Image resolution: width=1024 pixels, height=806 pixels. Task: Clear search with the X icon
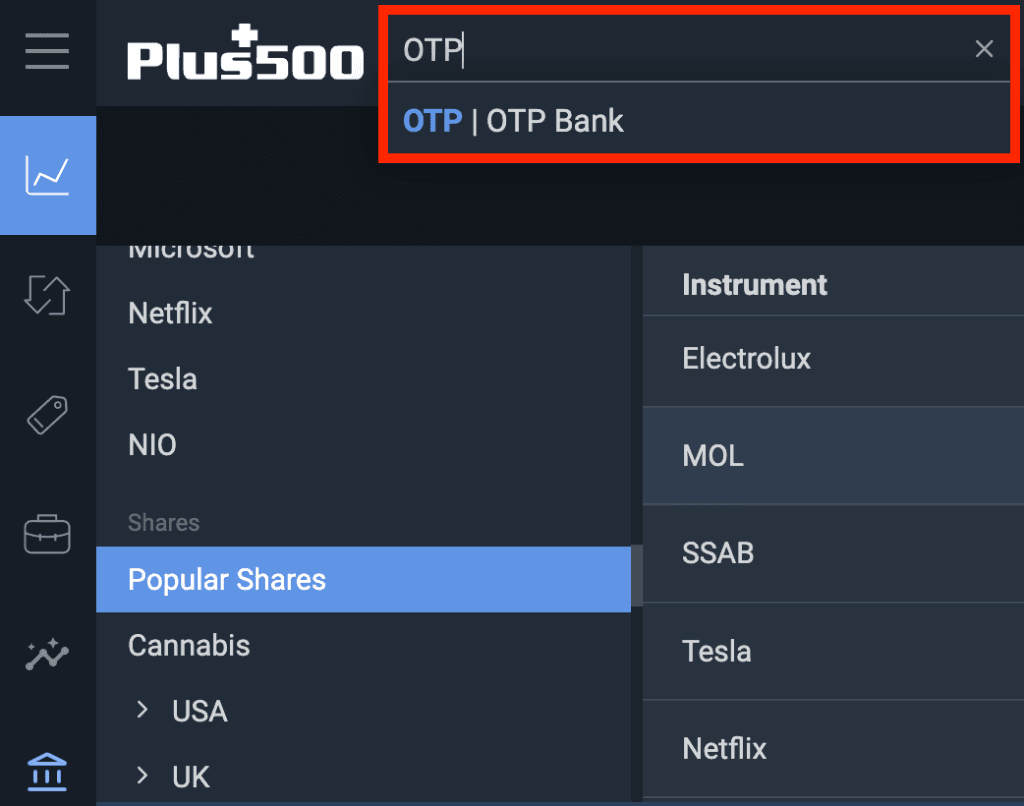(984, 49)
